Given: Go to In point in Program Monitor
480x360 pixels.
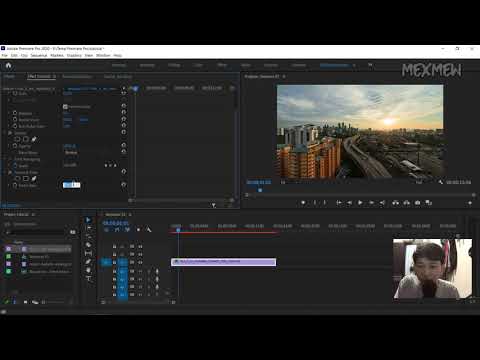Looking at the screenshot, I should tap(339, 203).
